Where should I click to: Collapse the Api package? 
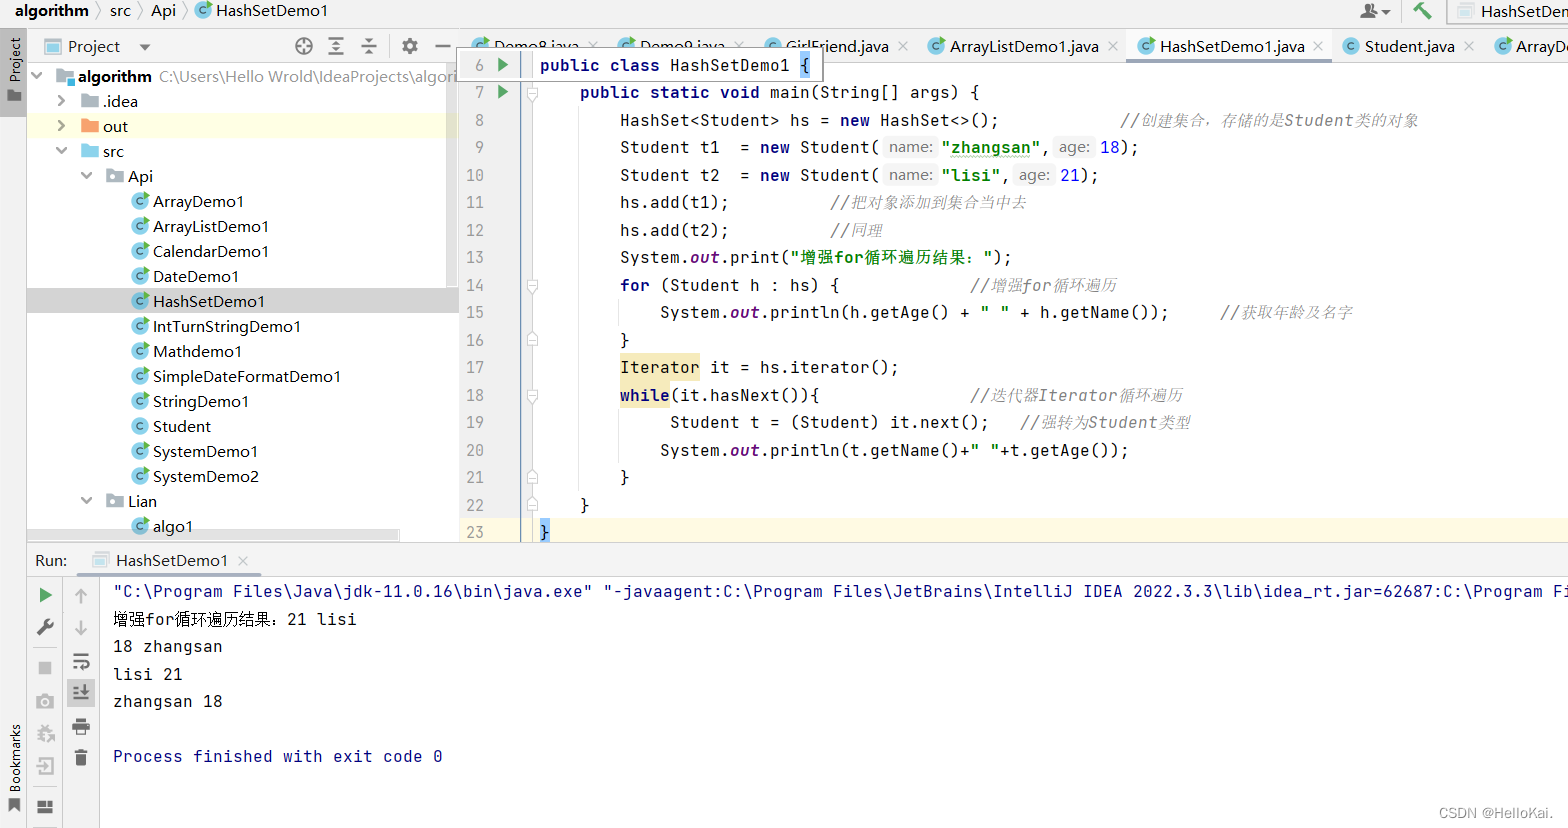point(87,176)
